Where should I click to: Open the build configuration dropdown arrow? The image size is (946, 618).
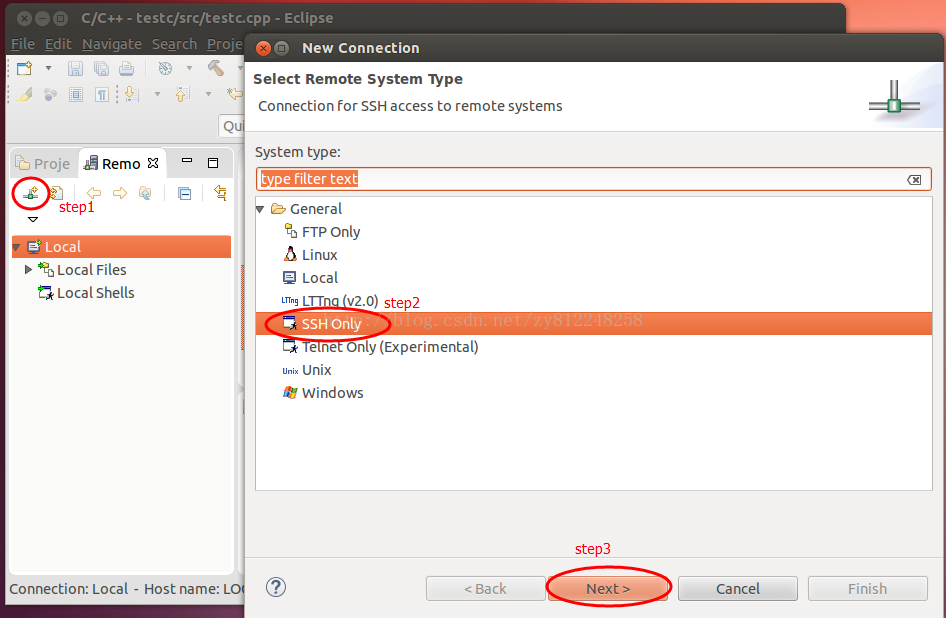189,69
